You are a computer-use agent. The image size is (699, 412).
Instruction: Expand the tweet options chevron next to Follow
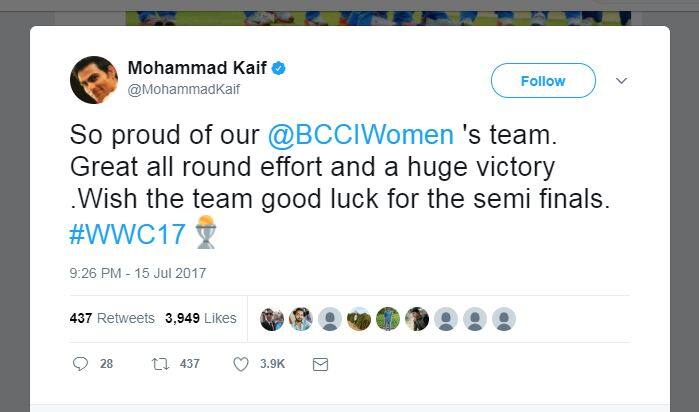tap(621, 80)
